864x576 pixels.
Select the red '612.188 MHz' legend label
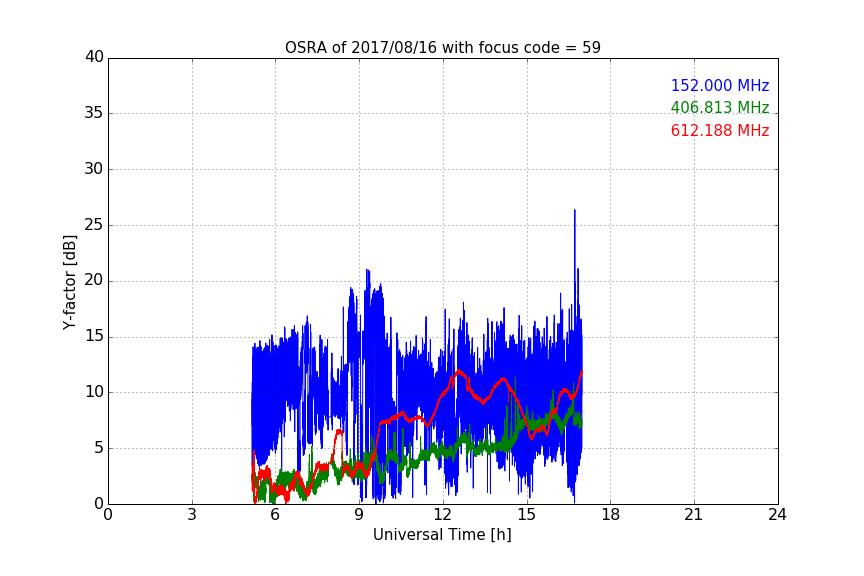(x=720, y=131)
